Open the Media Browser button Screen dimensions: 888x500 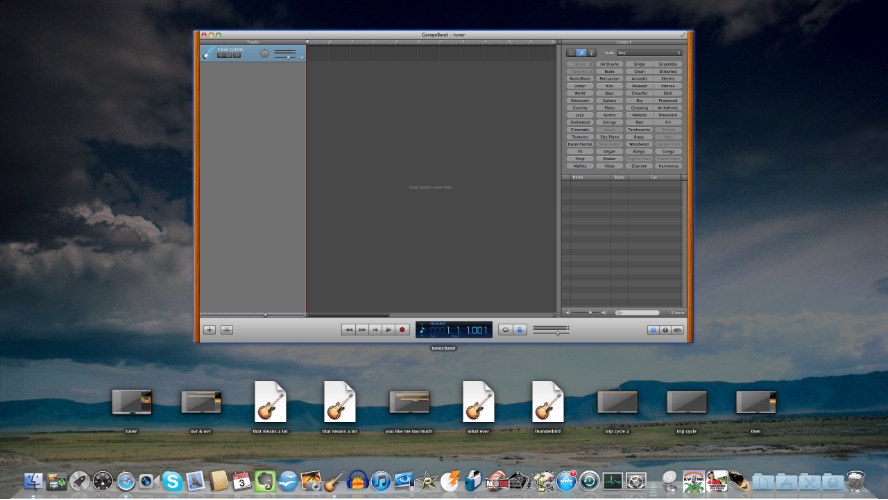click(x=678, y=329)
